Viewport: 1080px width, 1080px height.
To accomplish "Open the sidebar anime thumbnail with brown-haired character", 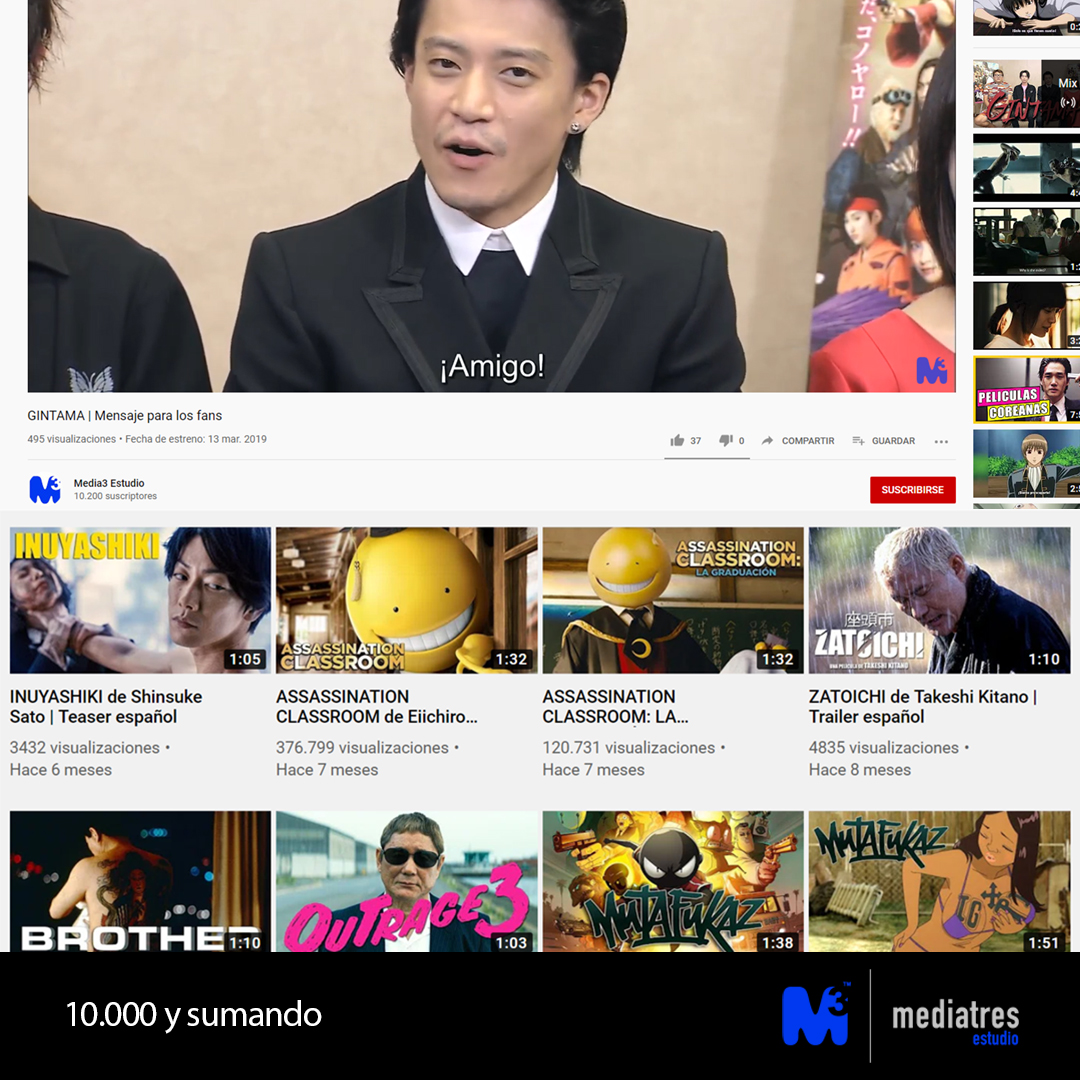I will pos(1026,464).
